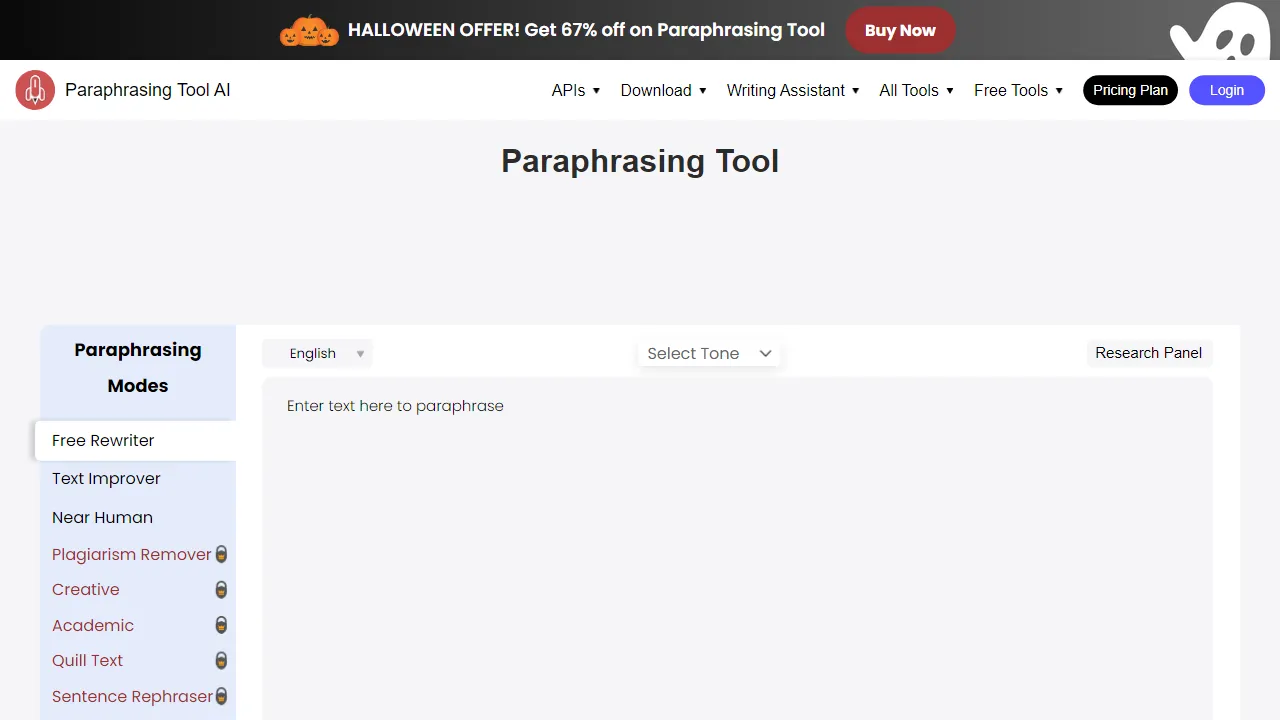Image resolution: width=1280 pixels, height=720 pixels.
Task: Open the APIs dropdown menu
Action: tap(576, 90)
